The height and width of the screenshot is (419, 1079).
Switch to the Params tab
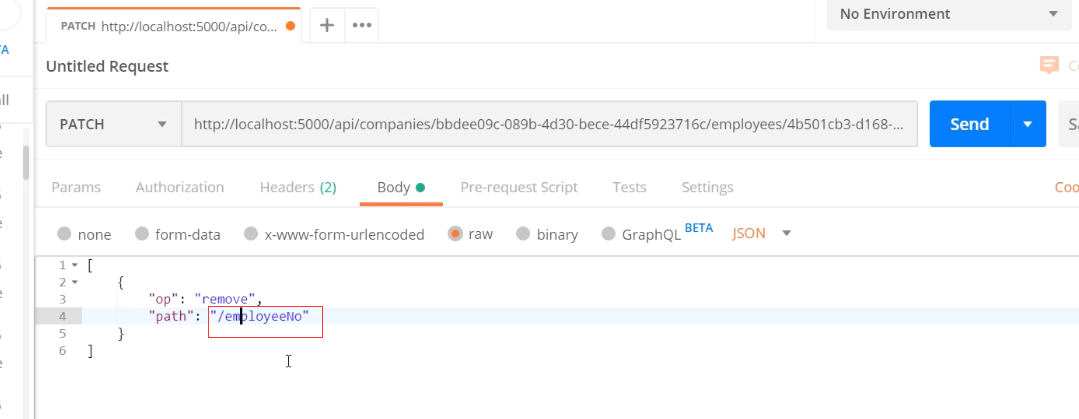[x=76, y=187]
